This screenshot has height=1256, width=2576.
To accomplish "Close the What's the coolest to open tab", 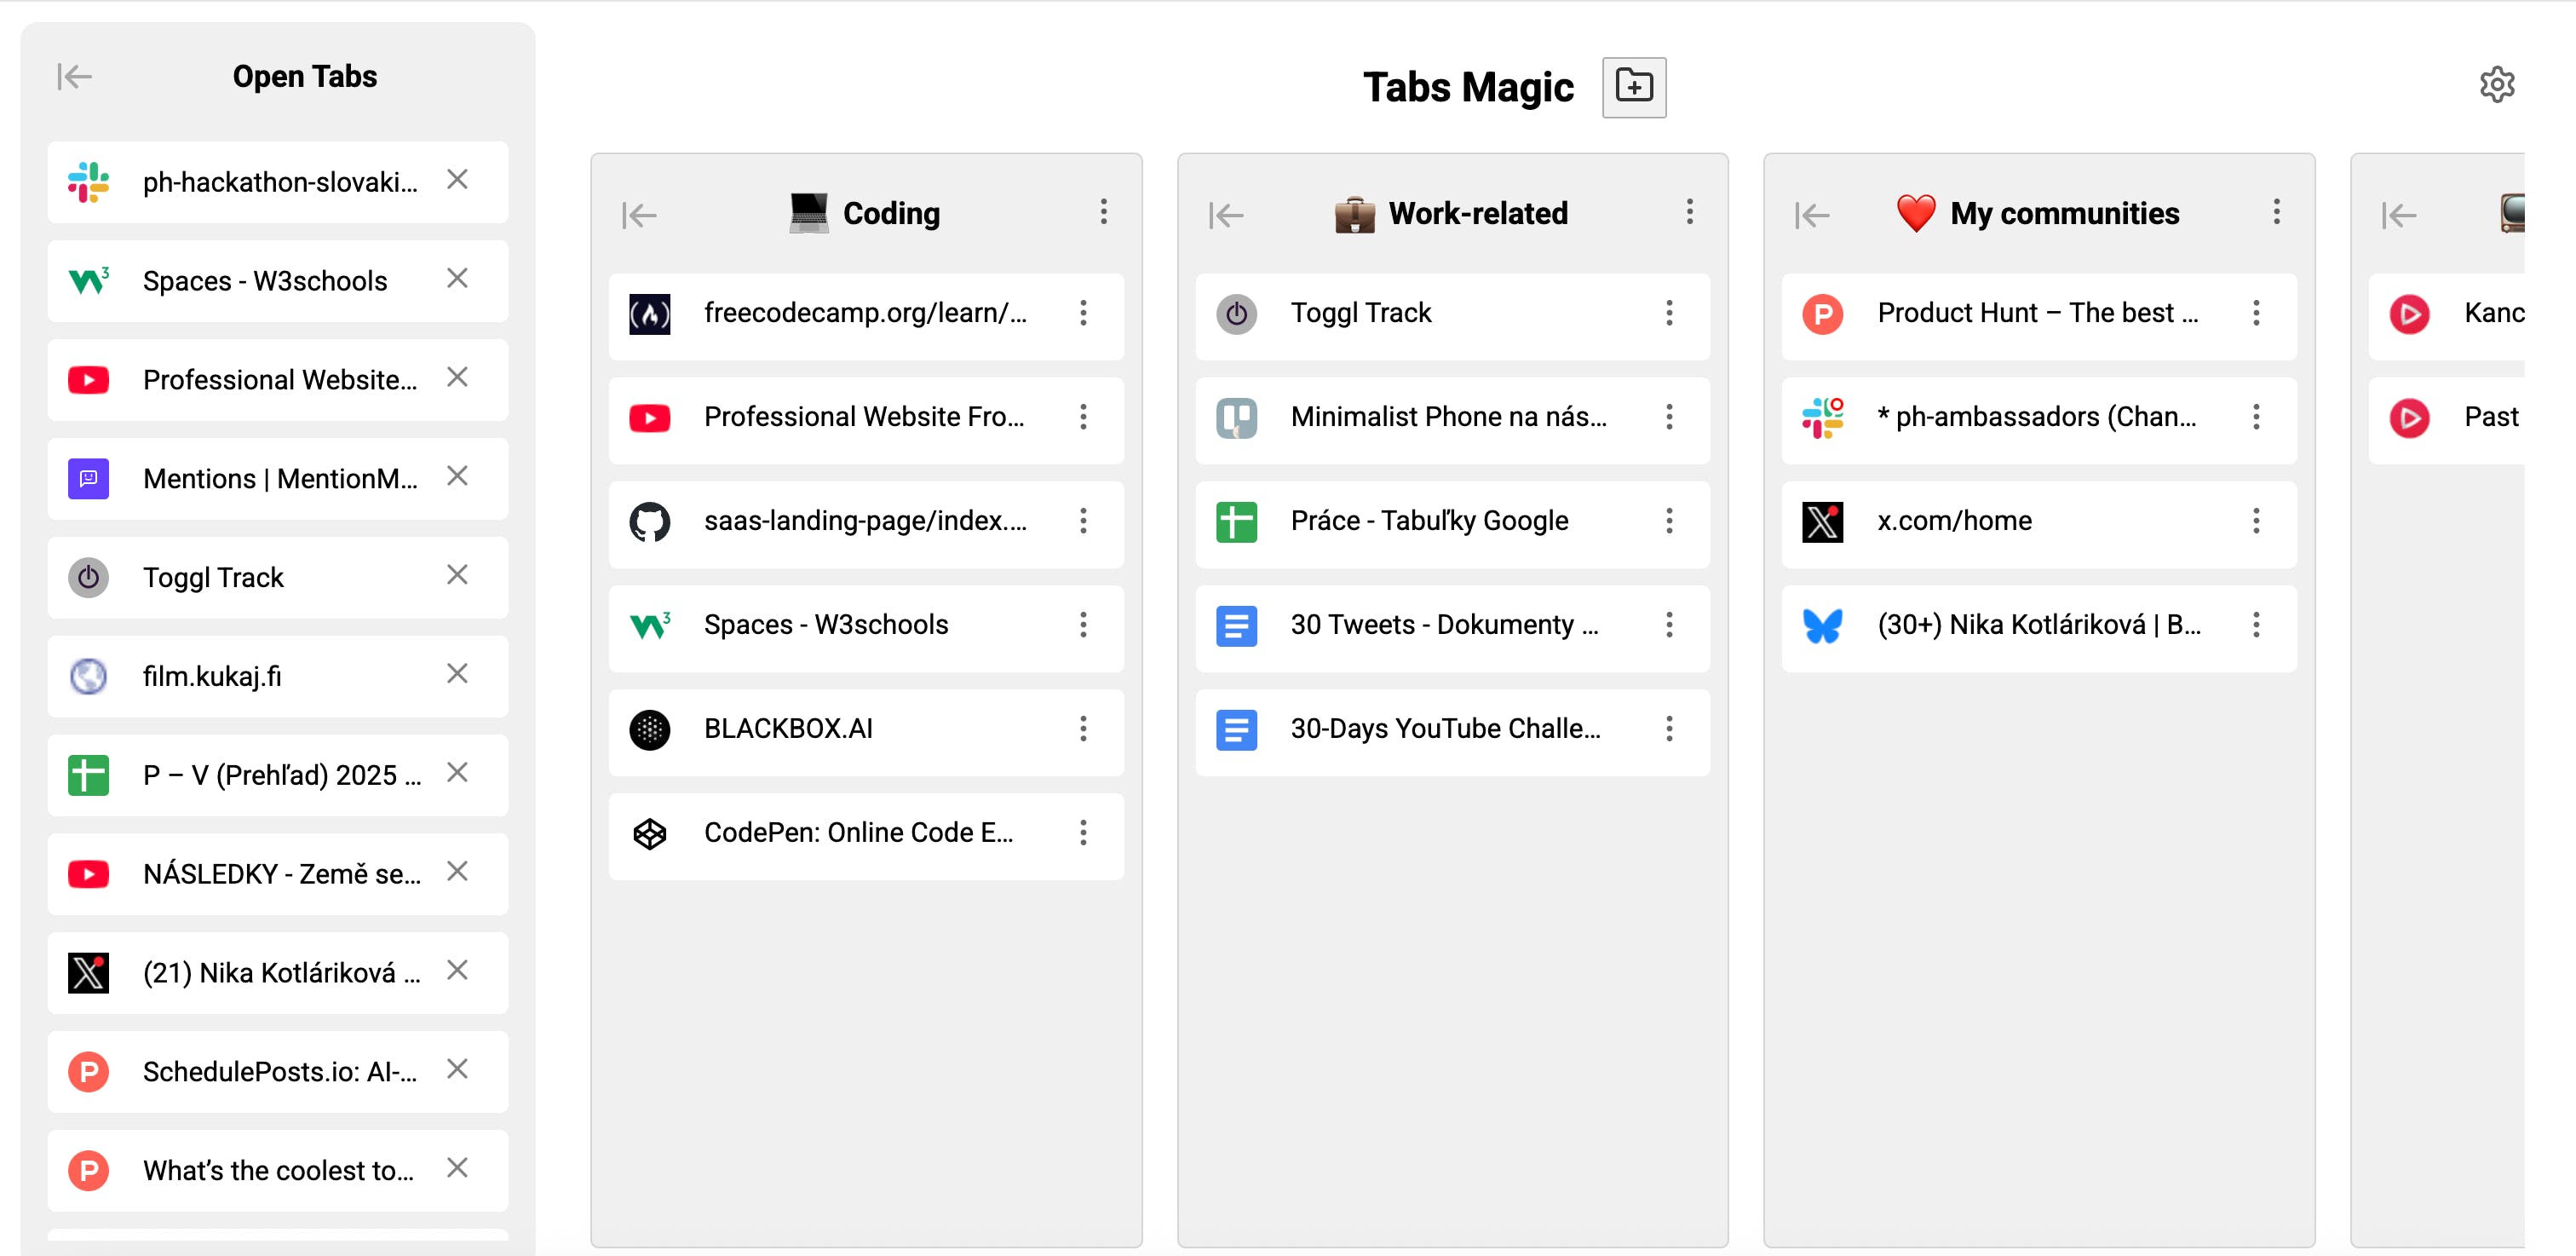I will click(457, 1168).
